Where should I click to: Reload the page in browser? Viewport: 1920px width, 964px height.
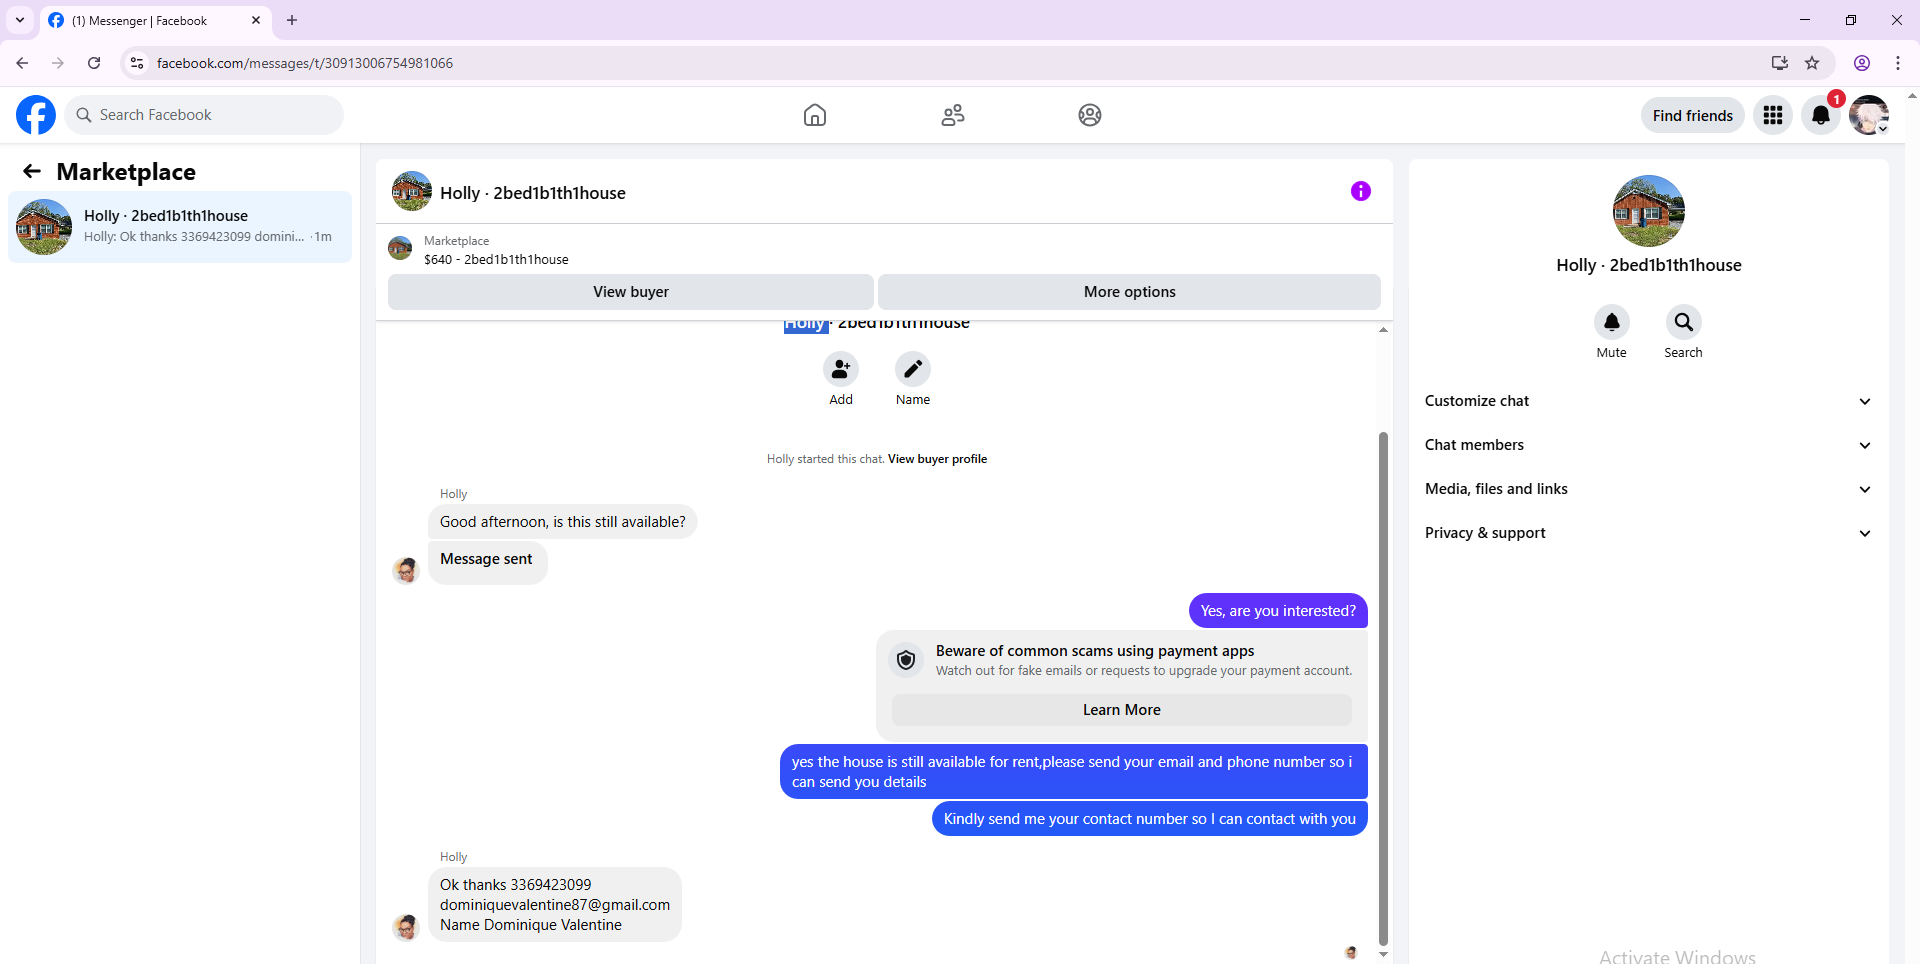click(94, 63)
